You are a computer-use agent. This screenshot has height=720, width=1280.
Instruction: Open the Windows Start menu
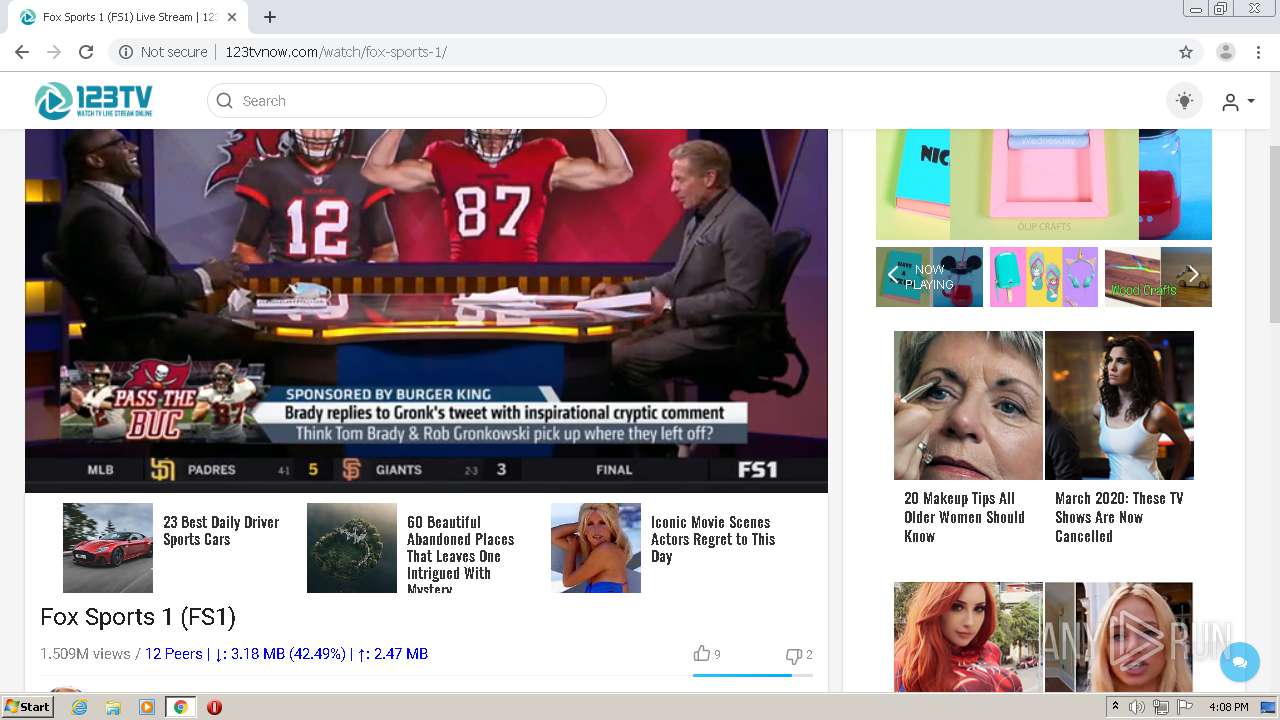[x=27, y=706]
